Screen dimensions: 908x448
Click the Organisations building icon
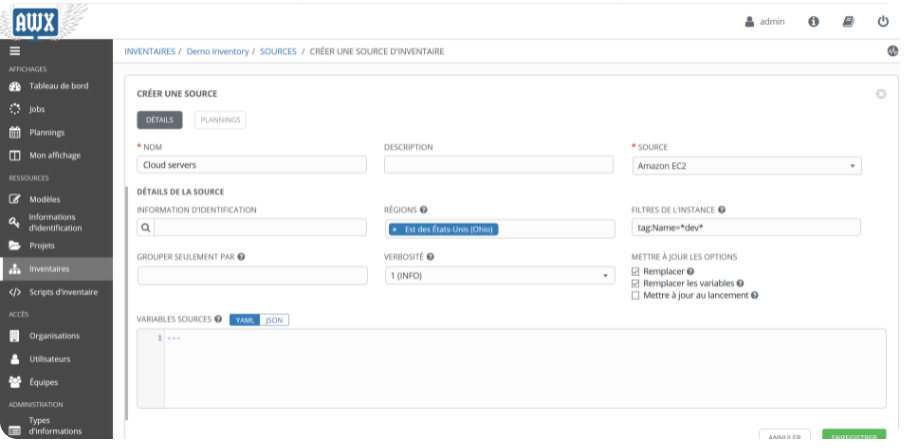pyautogui.click(x=15, y=336)
